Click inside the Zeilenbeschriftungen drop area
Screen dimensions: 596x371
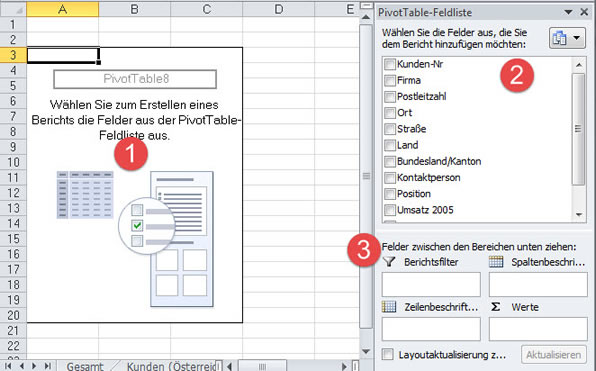[x=431, y=329]
